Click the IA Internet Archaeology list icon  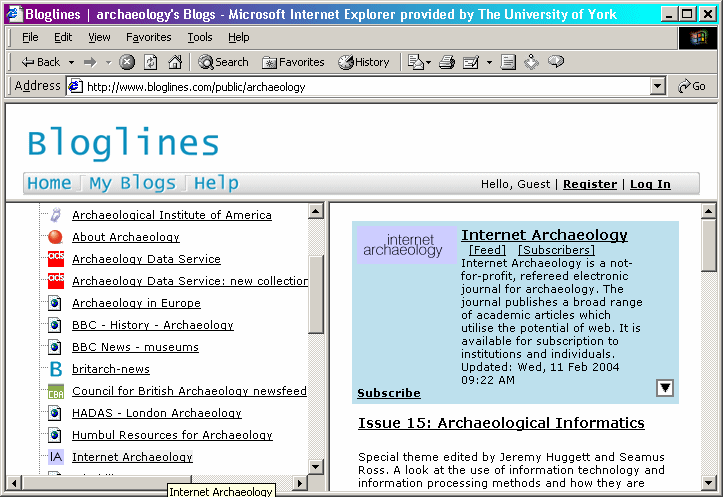(56, 457)
